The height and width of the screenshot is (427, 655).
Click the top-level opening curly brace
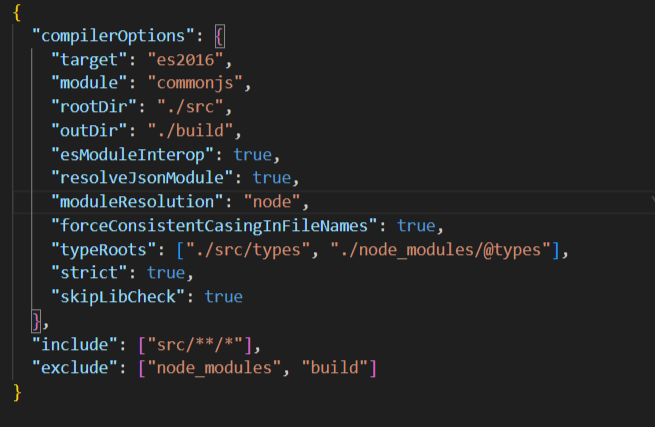tap(17, 13)
